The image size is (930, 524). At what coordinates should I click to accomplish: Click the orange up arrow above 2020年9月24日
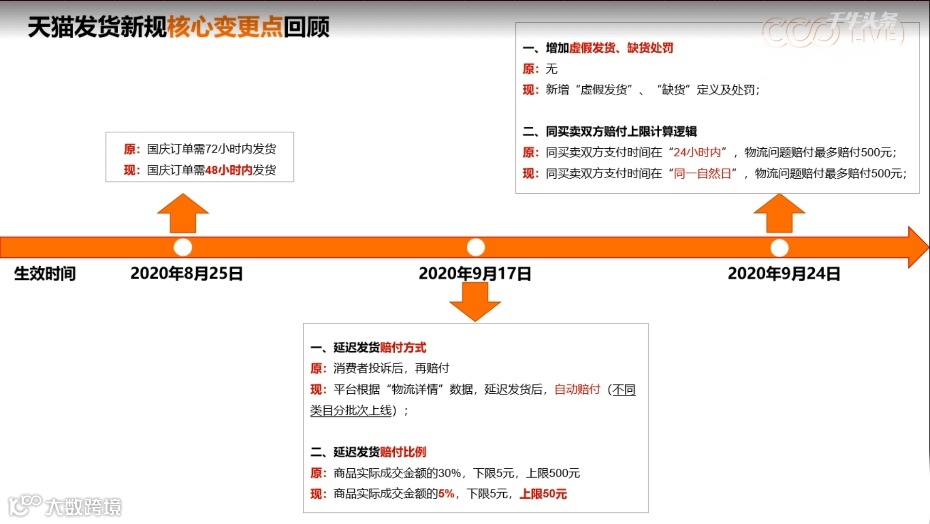tap(779, 214)
